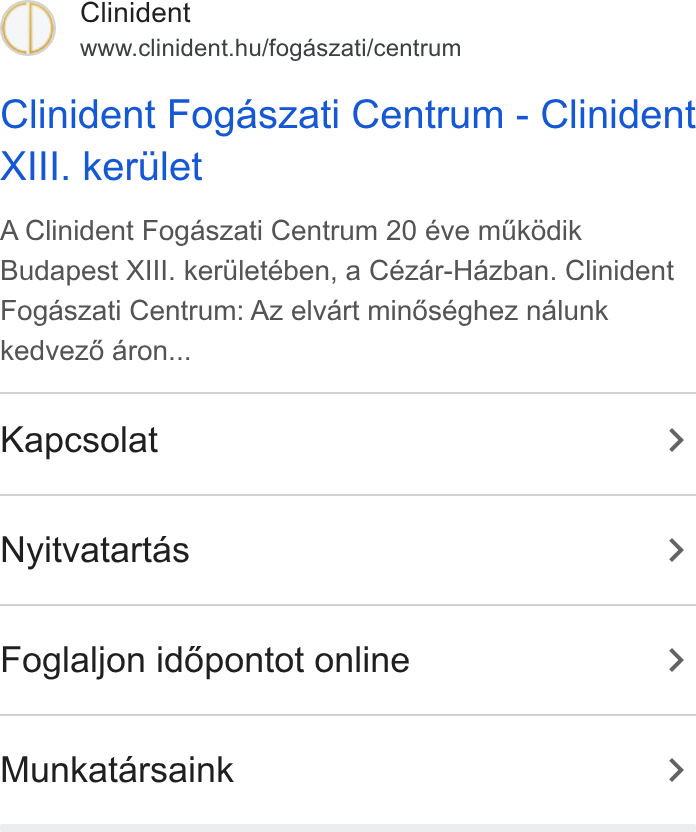
Task: Click the 'kedvező áron...' snippet ending
Action: click(95, 351)
